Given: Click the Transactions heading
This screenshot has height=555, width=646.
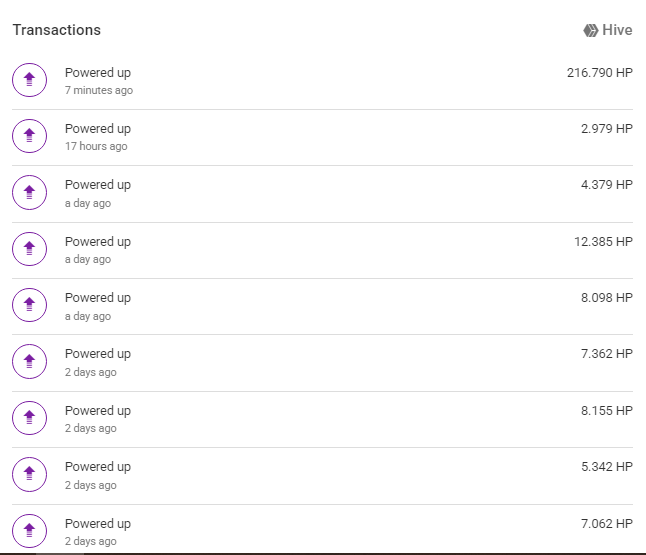Looking at the screenshot, I should (57, 30).
